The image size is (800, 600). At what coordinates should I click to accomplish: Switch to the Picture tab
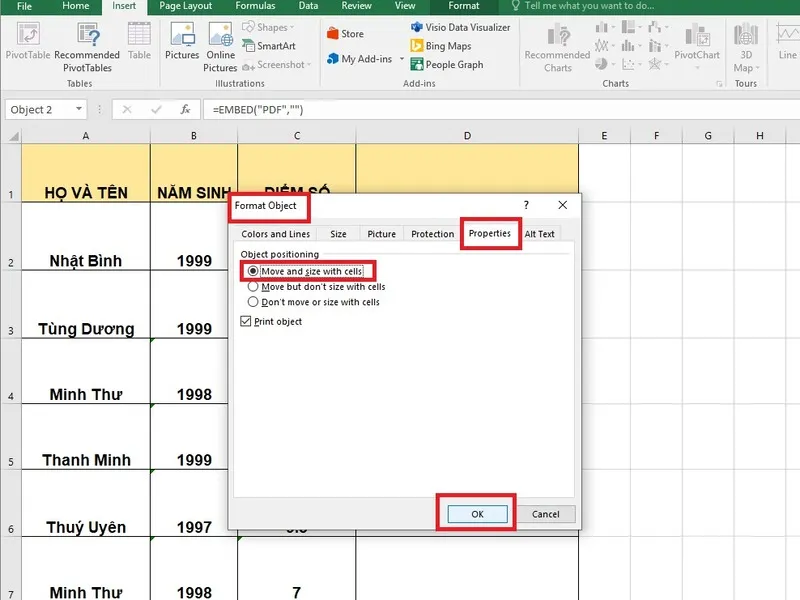tap(381, 234)
